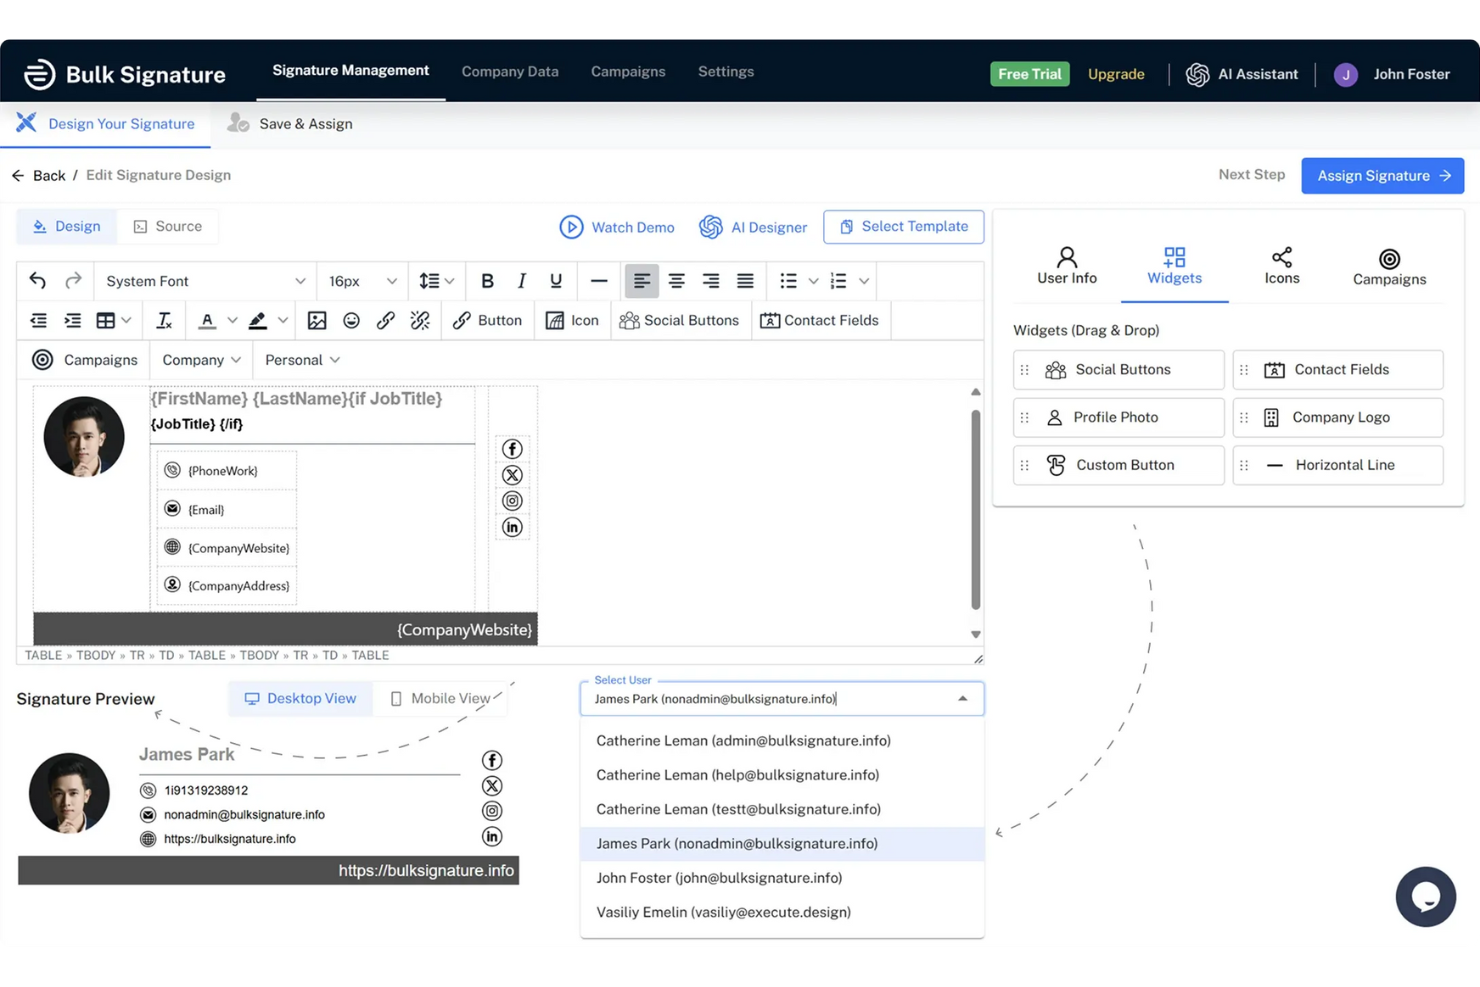Image resolution: width=1480 pixels, height=987 pixels.
Task: Toggle underline formatting
Action: (556, 281)
